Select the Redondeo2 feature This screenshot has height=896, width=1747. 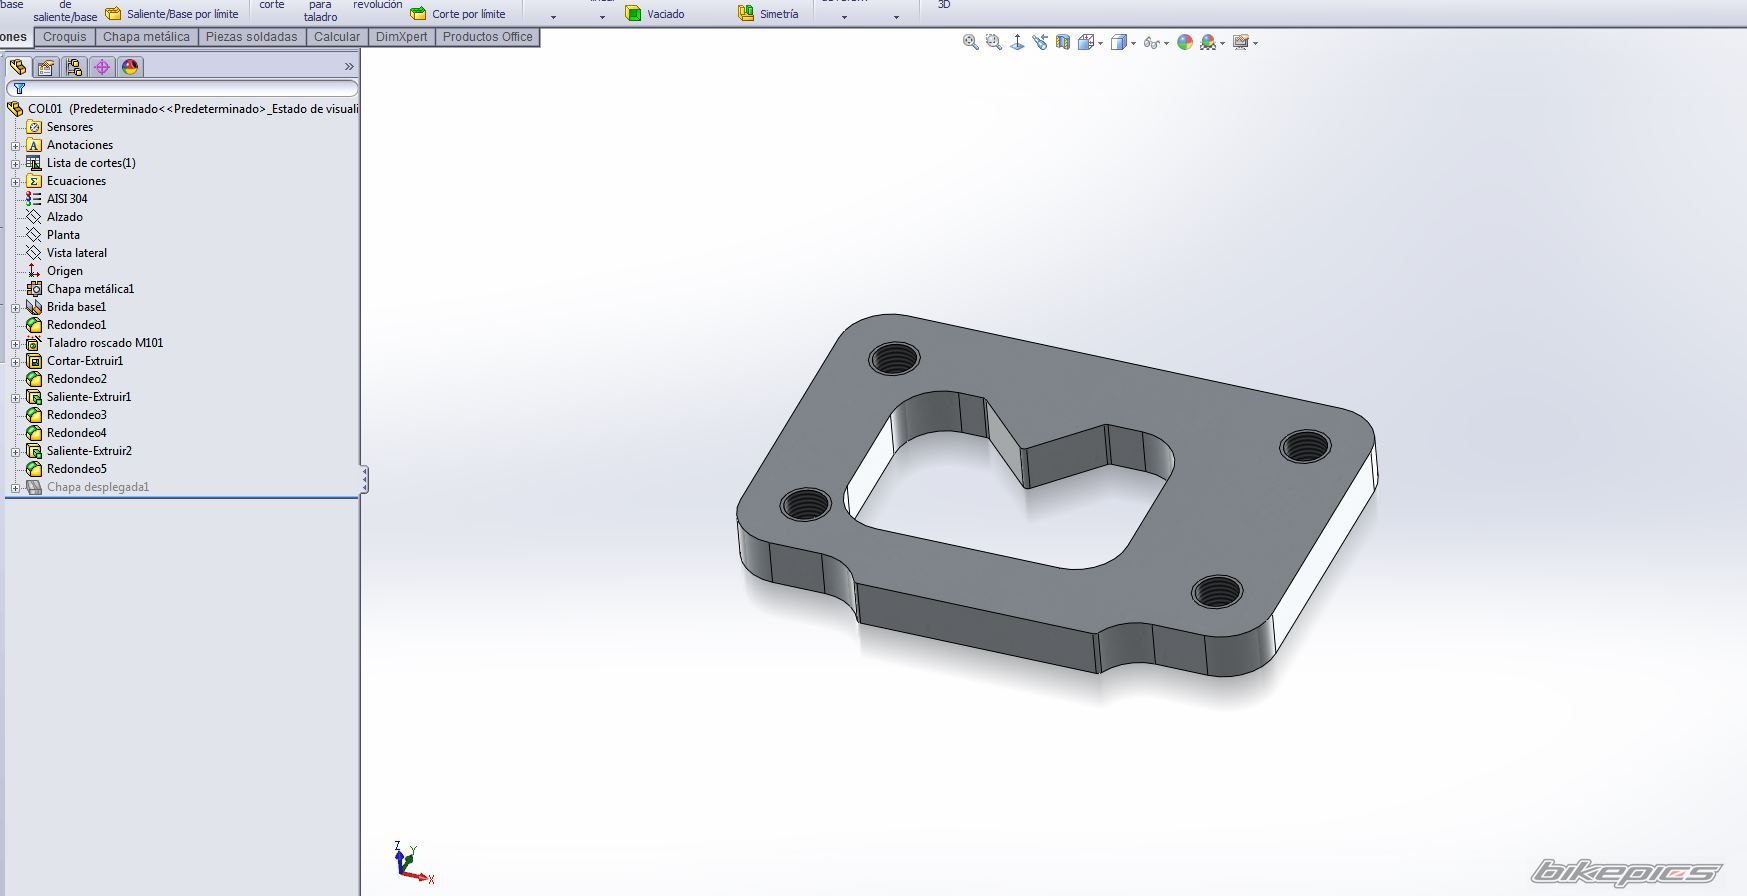coord(66,379)
